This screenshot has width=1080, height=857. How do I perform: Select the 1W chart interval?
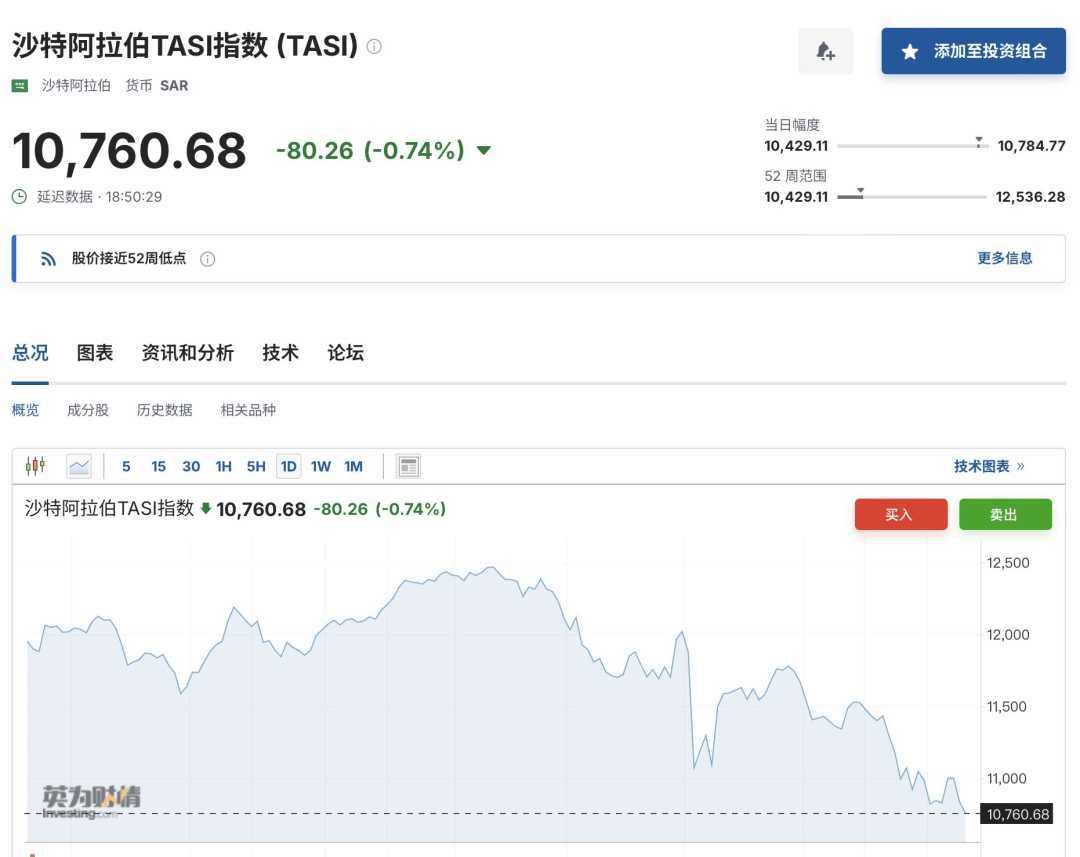(x=320, y=466)
